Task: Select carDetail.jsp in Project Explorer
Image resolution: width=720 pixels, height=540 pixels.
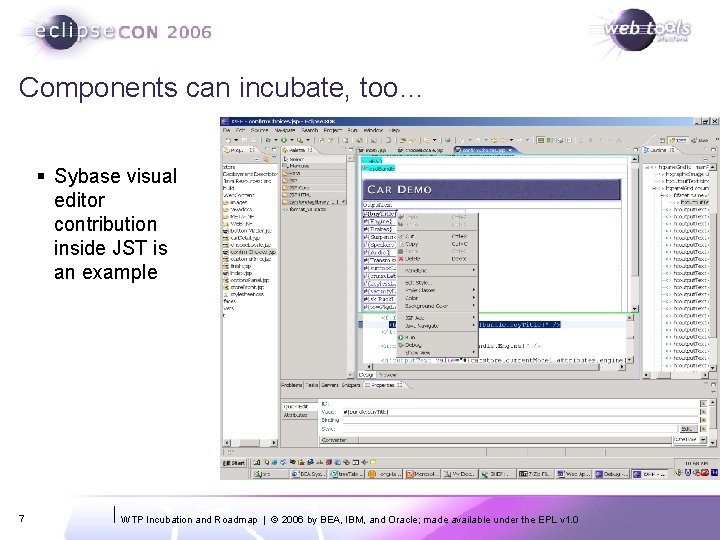Action: (242, 238)
